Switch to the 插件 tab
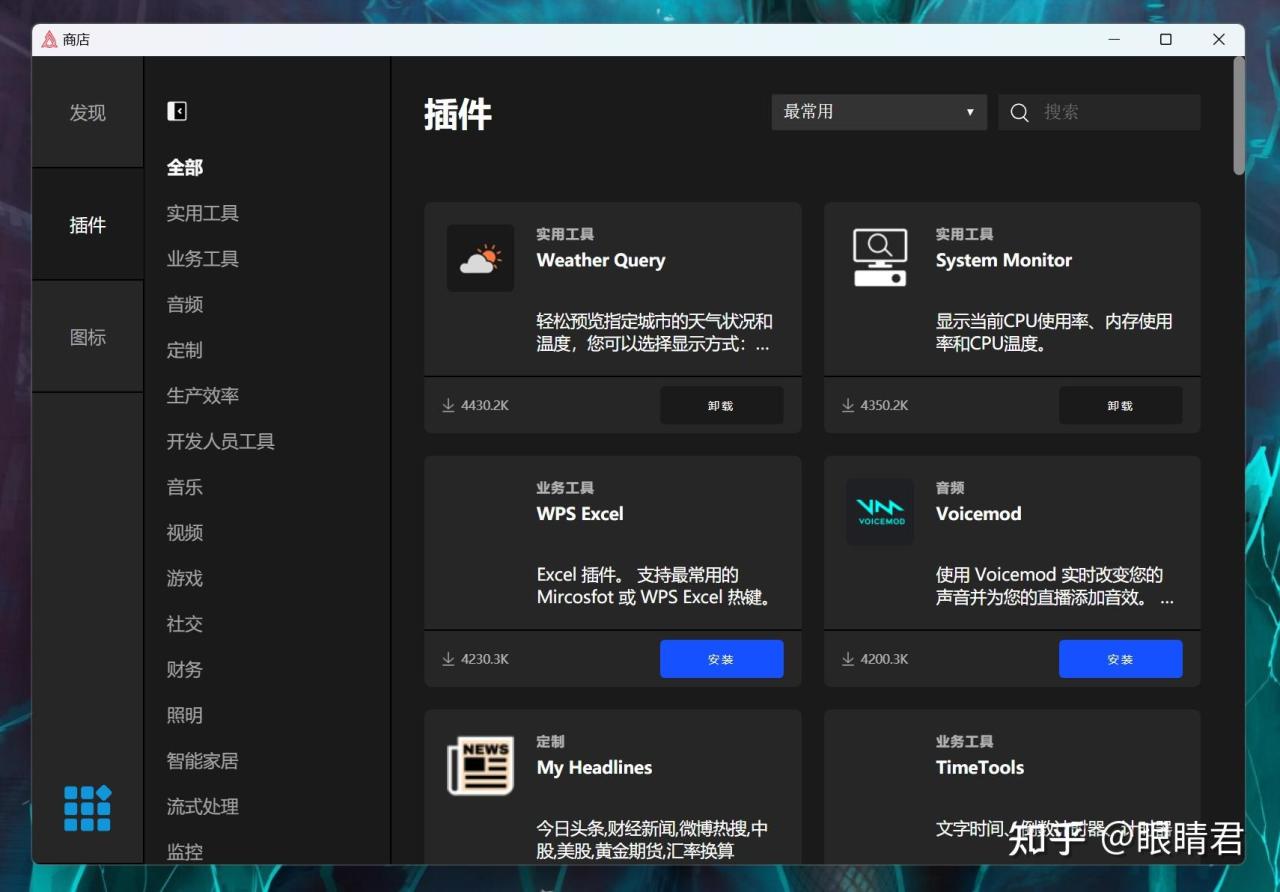Screen dimensions: 1280x892 (x=88, y=225)
